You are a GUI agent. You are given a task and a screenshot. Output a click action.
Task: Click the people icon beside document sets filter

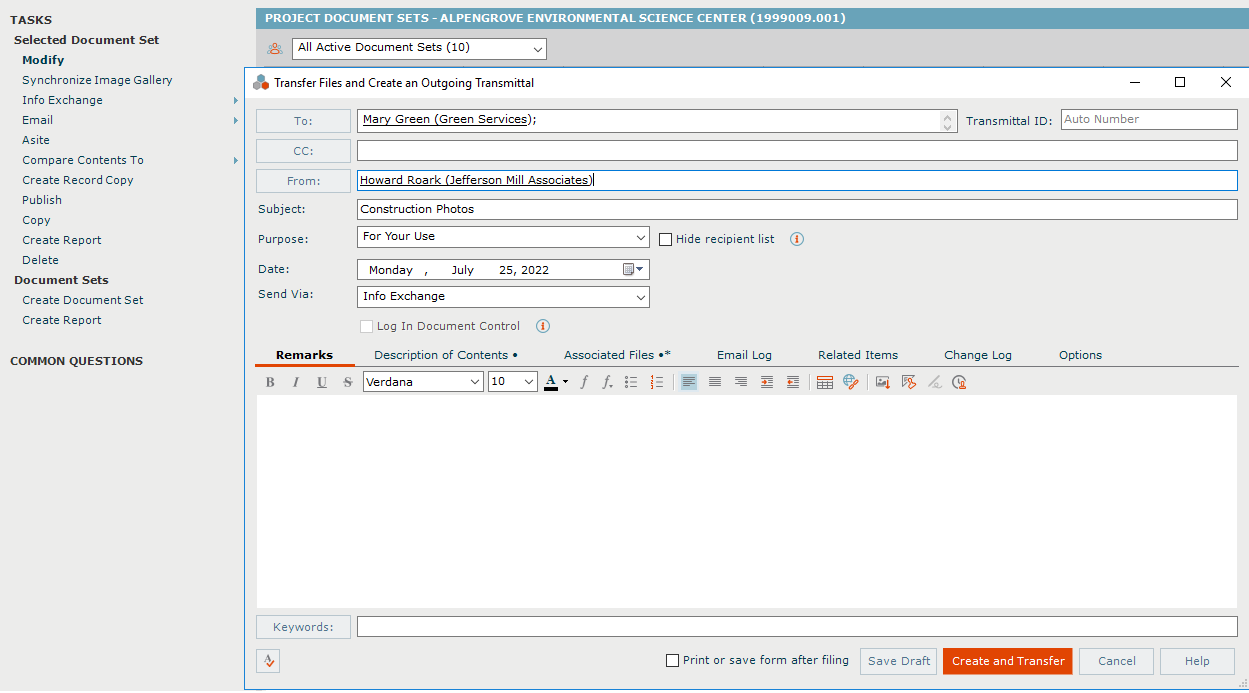275,48
